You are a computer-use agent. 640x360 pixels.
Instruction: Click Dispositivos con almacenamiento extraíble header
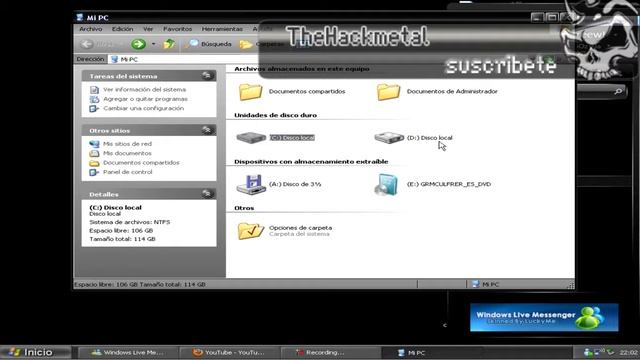311,162
